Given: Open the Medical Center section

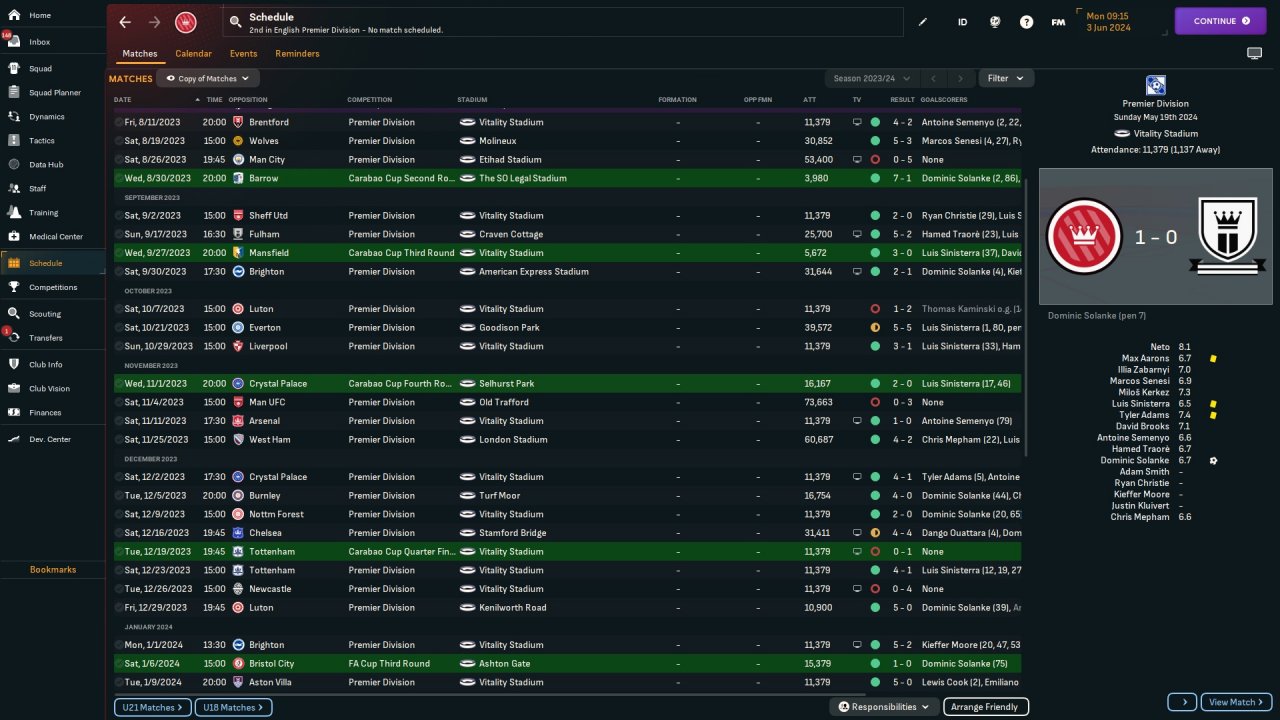Looking at the screenshot, I should (14, 237).
